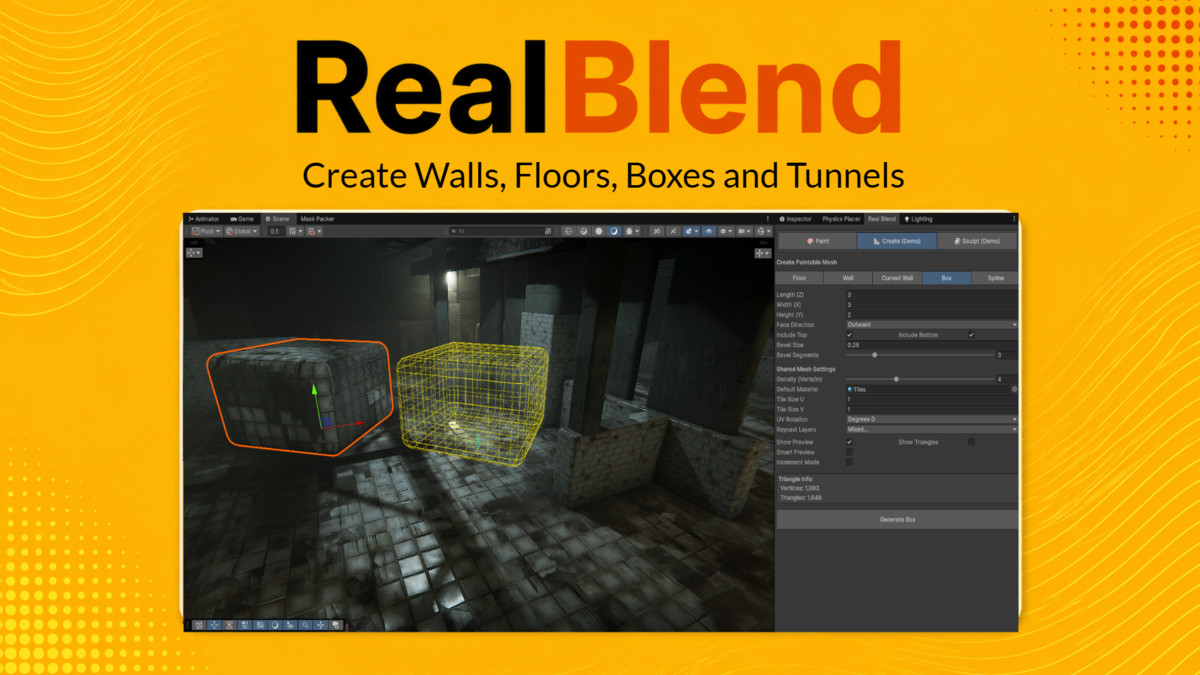Select Sculpt (Demo) mode button
The height and width of the screenshot is (675, 1200).
click(x=978, y=241)
